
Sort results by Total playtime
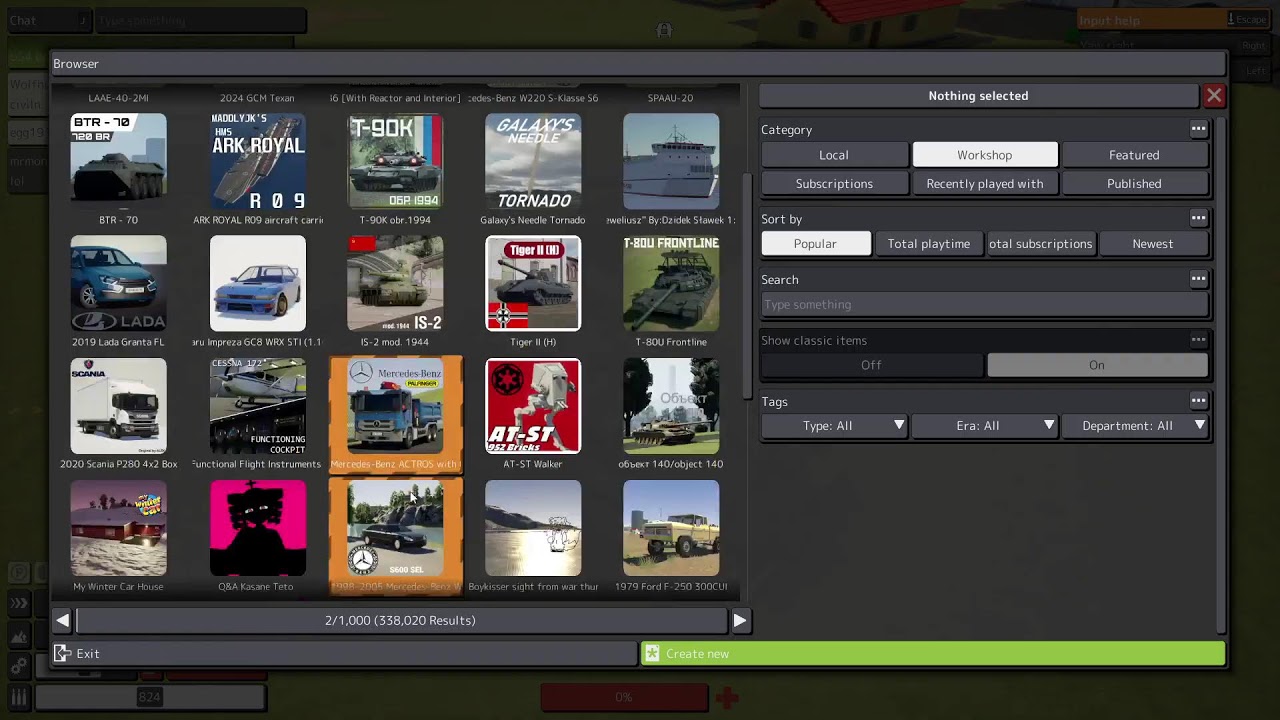tap(929, 244)
